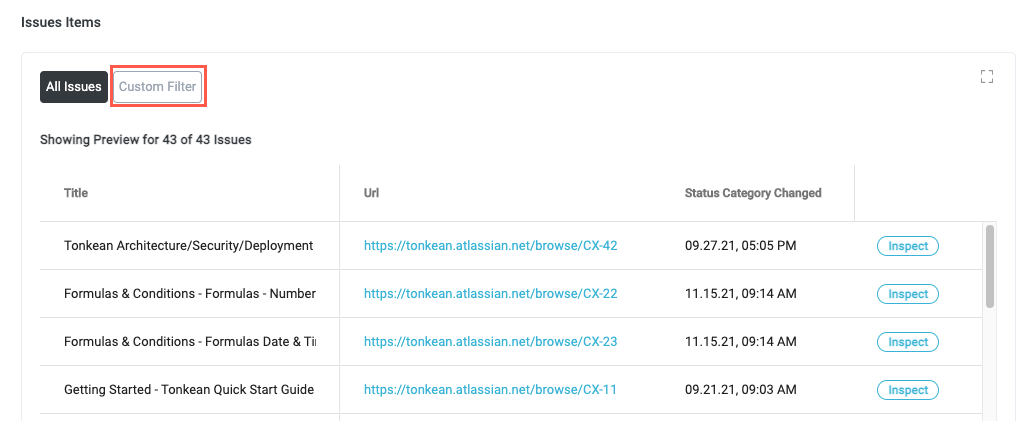This screenshot has width=1026, height=421.
Task: Visit the CX-11 issue URL
Action: 490,390
